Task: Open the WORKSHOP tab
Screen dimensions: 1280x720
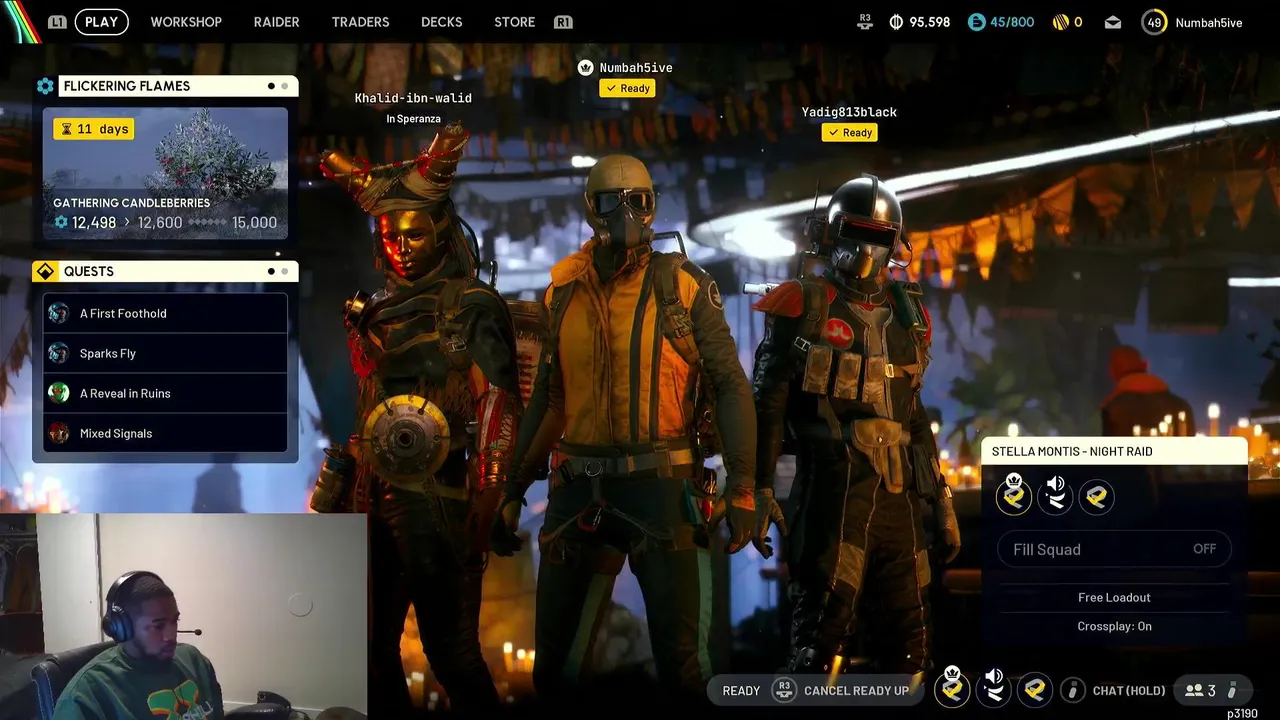Action: (x=186, y=22)
